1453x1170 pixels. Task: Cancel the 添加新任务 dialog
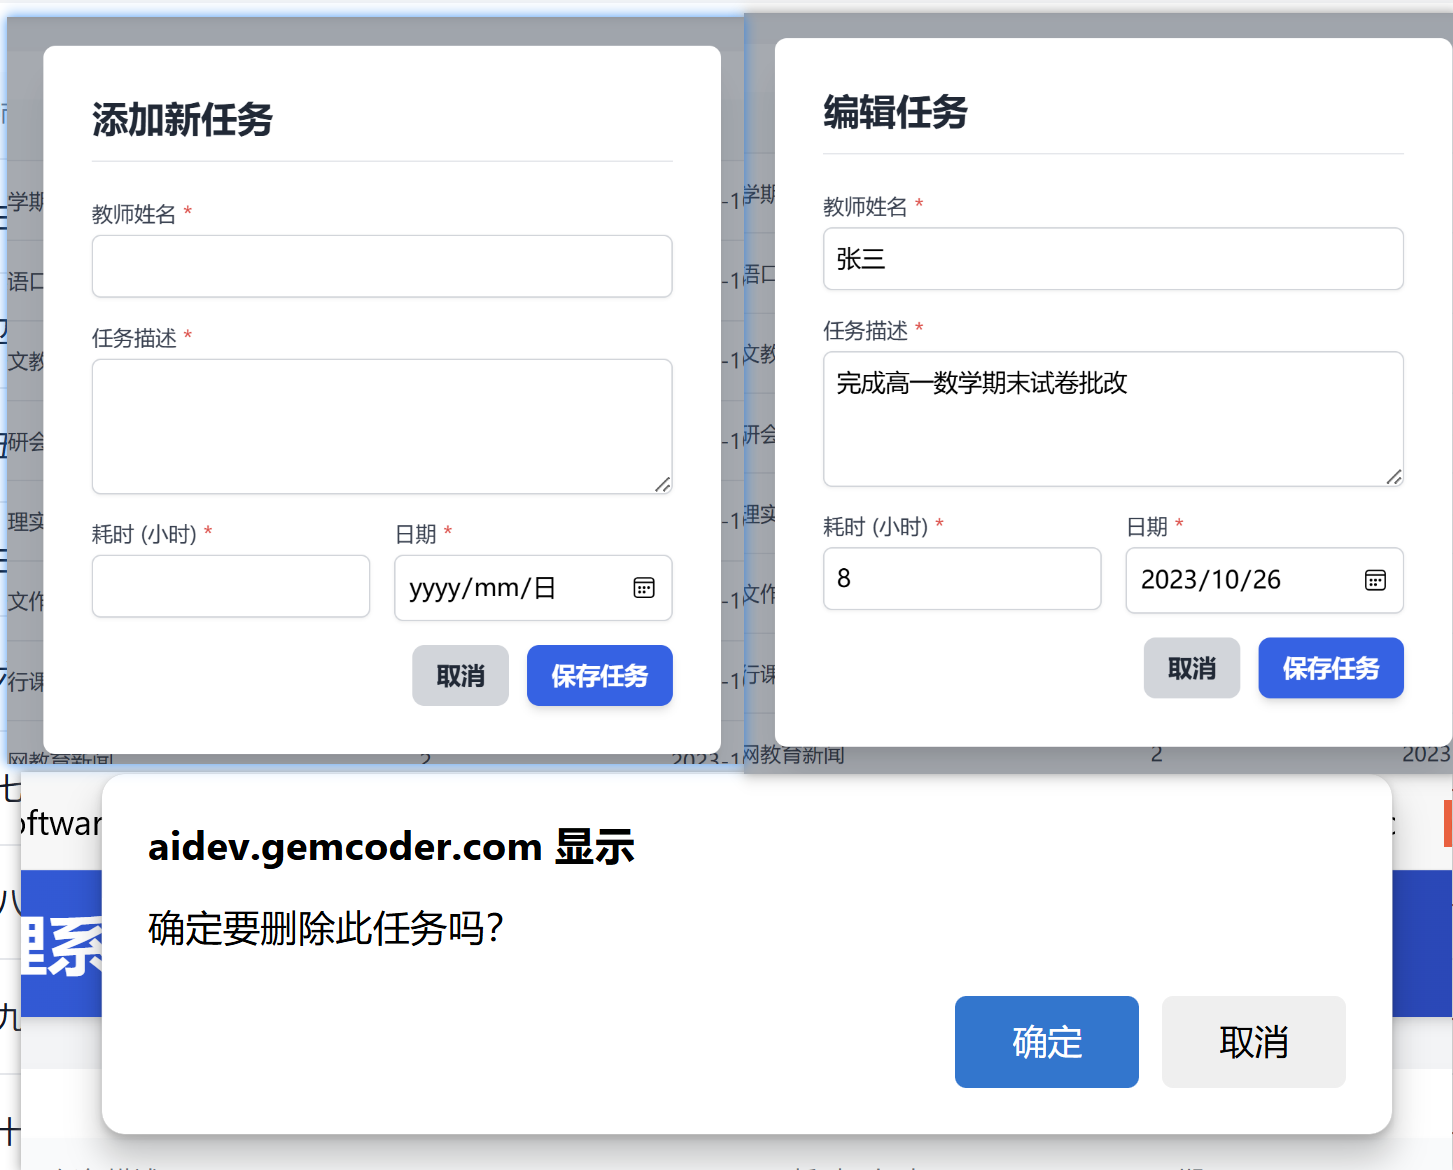[461, 676]
